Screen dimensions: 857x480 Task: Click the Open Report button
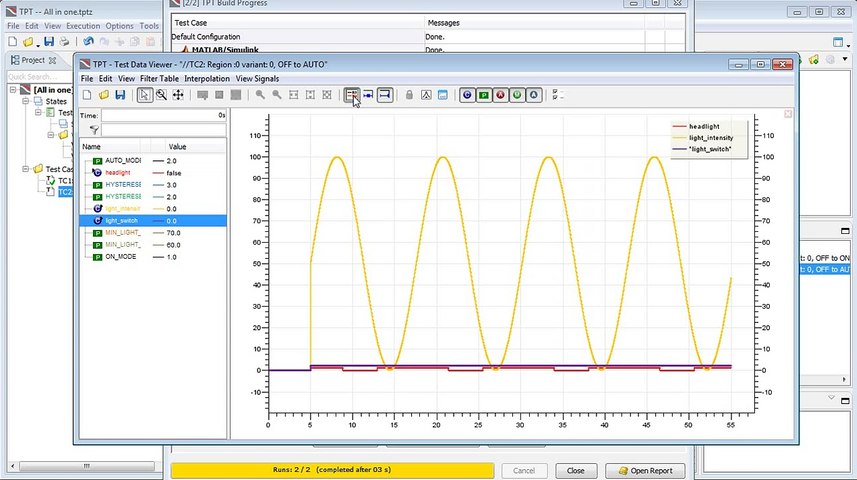point(645,470)
